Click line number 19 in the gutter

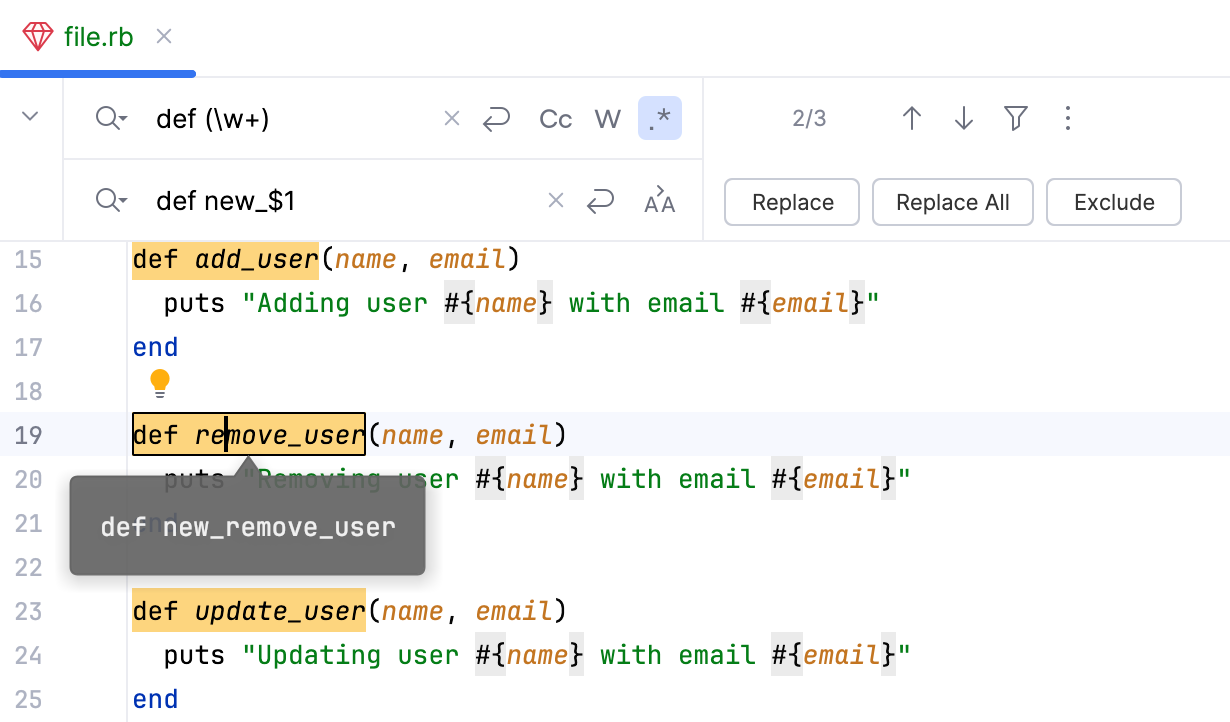30,435
